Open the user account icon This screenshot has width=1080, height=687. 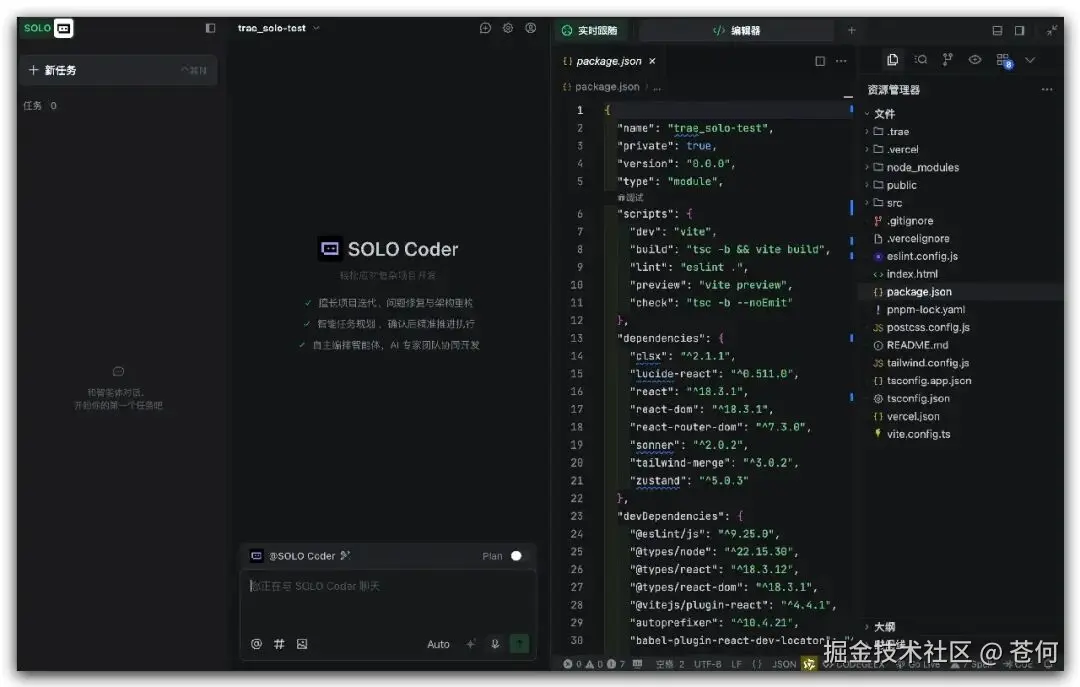pos(530,28)
